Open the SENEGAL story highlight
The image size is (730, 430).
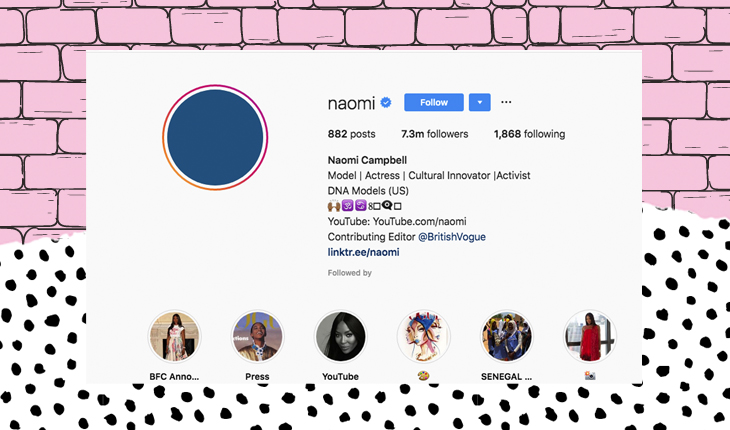coord(507,336)
